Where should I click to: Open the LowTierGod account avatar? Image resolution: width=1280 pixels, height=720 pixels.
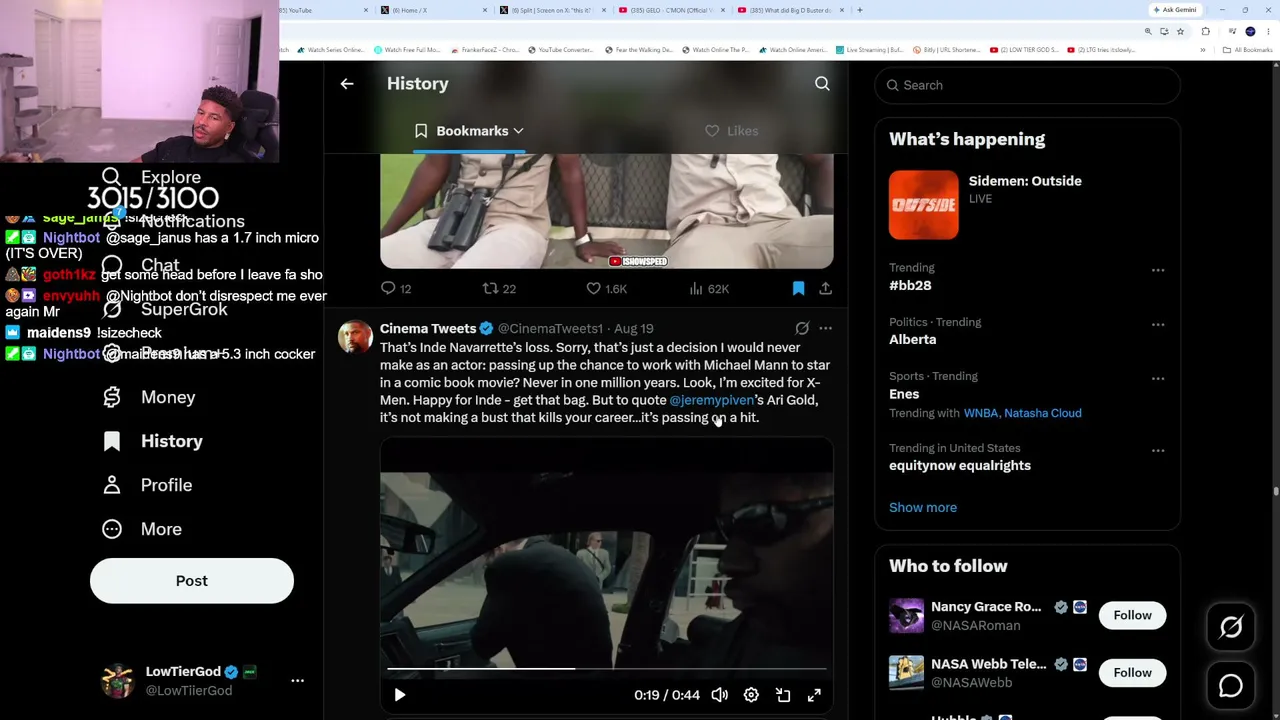click(118, 680)
